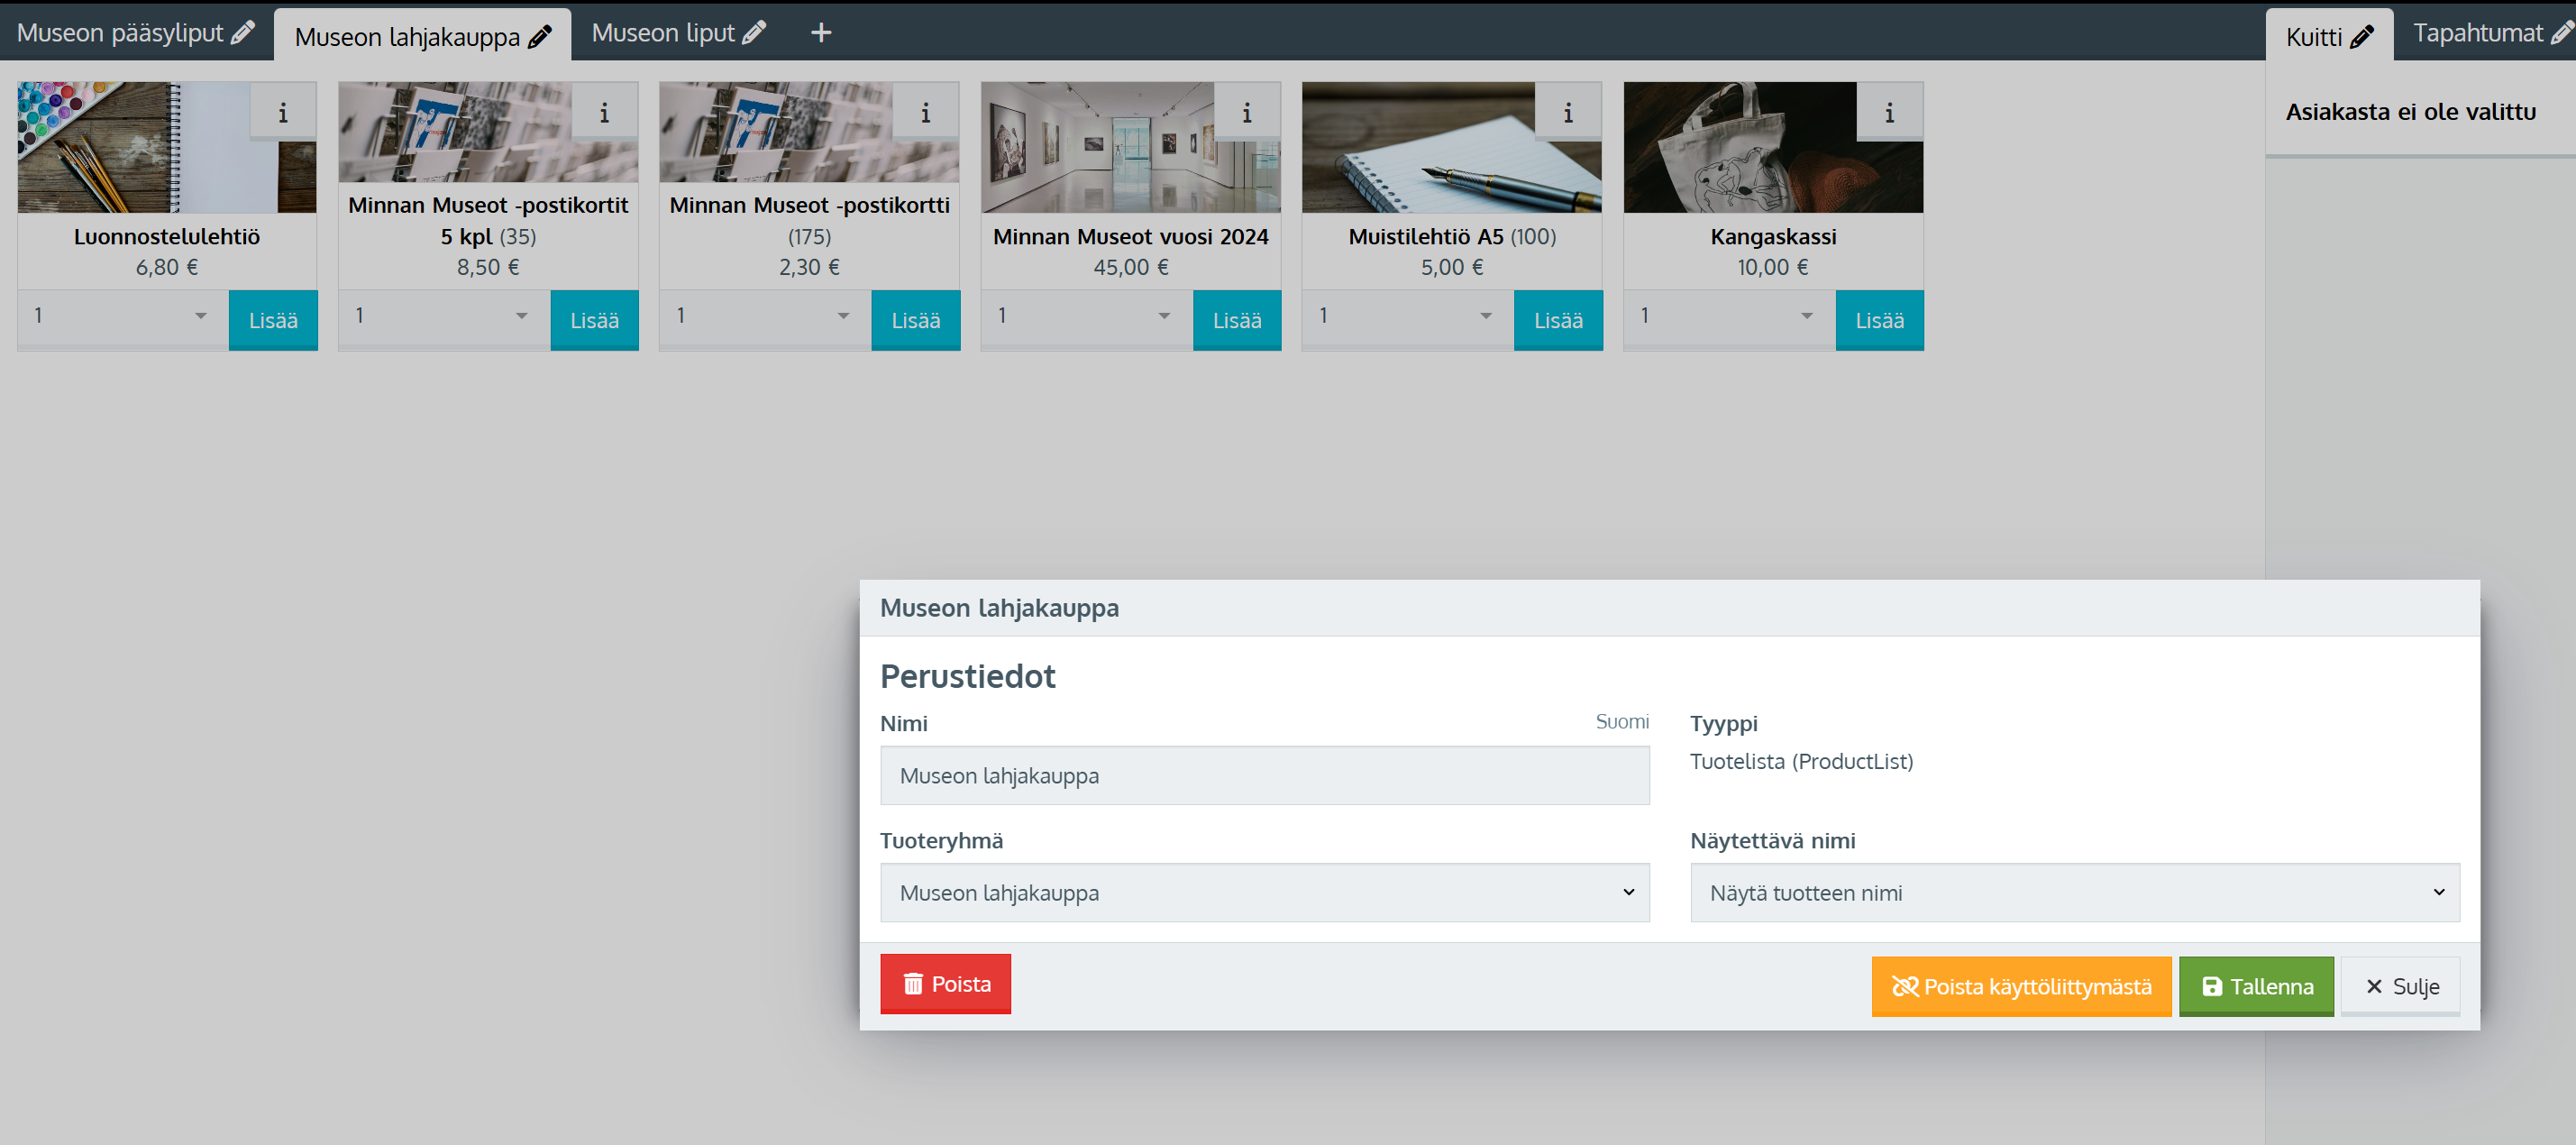Click pencil icon on Museon lahjakauppa tab

(539, 37)
